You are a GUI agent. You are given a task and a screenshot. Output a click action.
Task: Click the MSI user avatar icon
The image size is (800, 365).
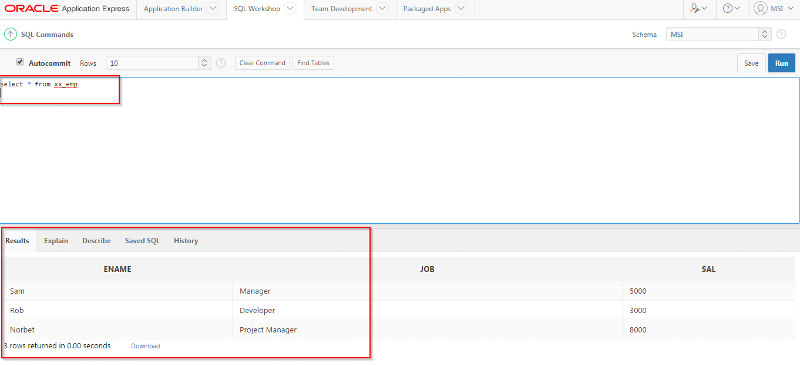point(761,9)
